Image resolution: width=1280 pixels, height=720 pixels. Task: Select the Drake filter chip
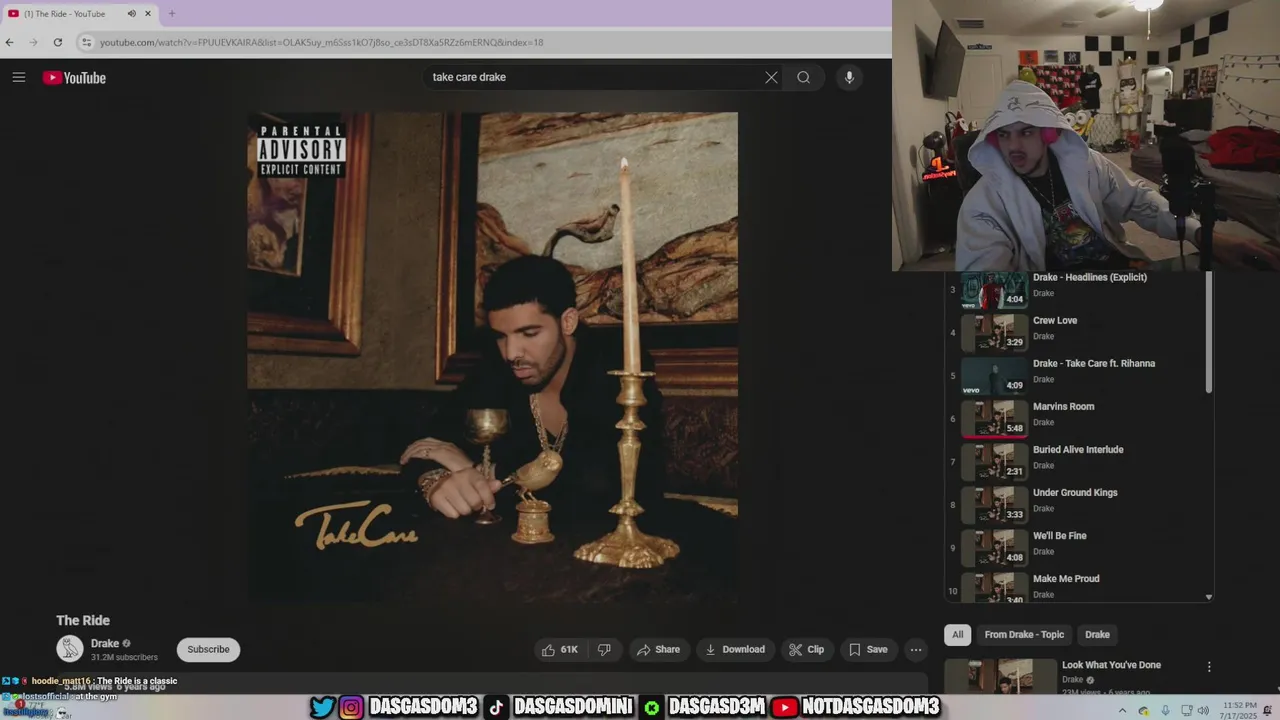coord(1097,634)
